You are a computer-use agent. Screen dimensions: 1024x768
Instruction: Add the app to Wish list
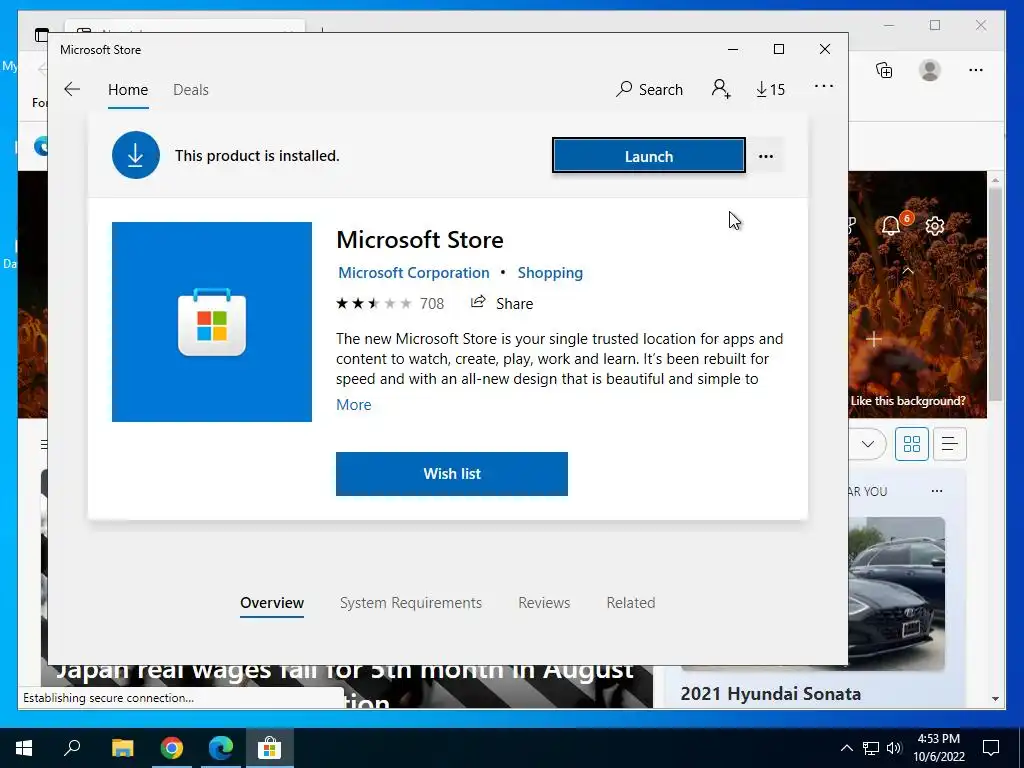(452, 474)
